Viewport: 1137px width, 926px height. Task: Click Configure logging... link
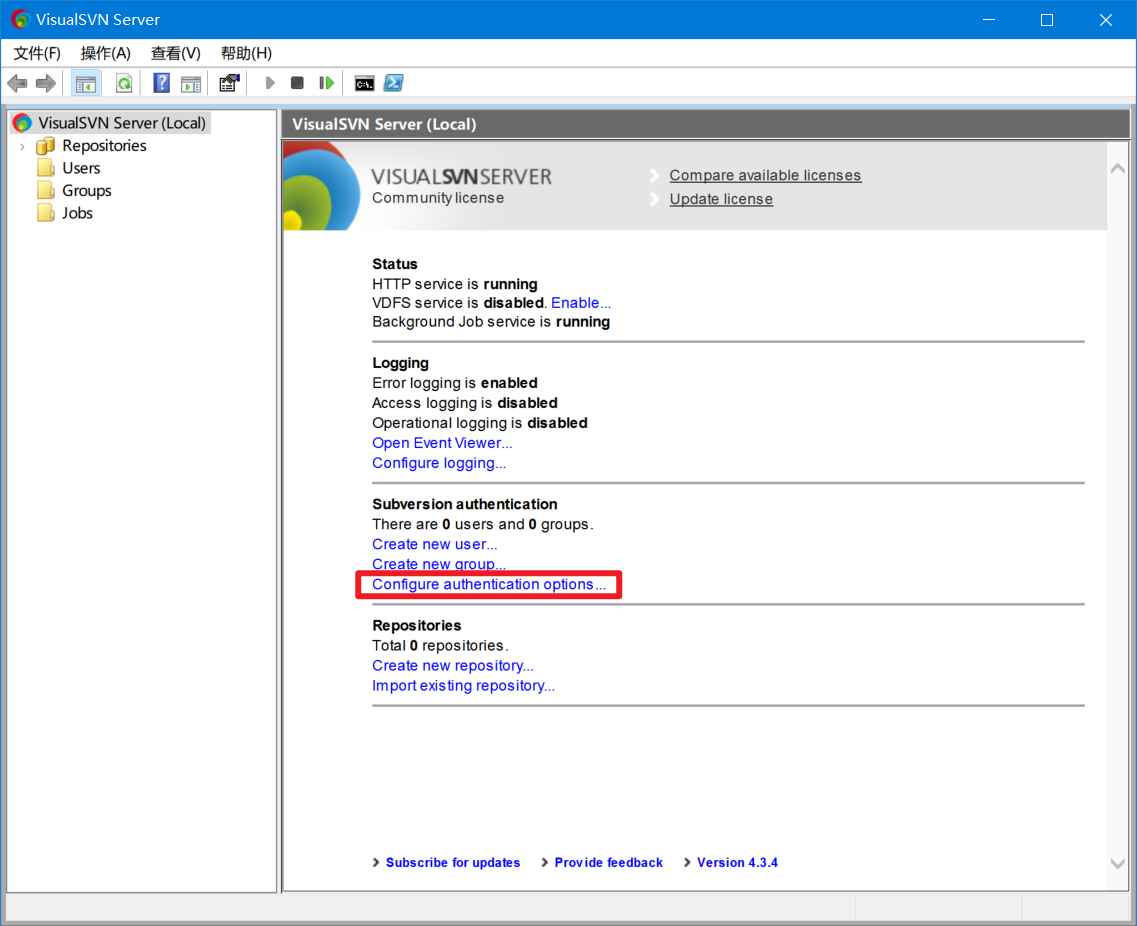point(439,463)
